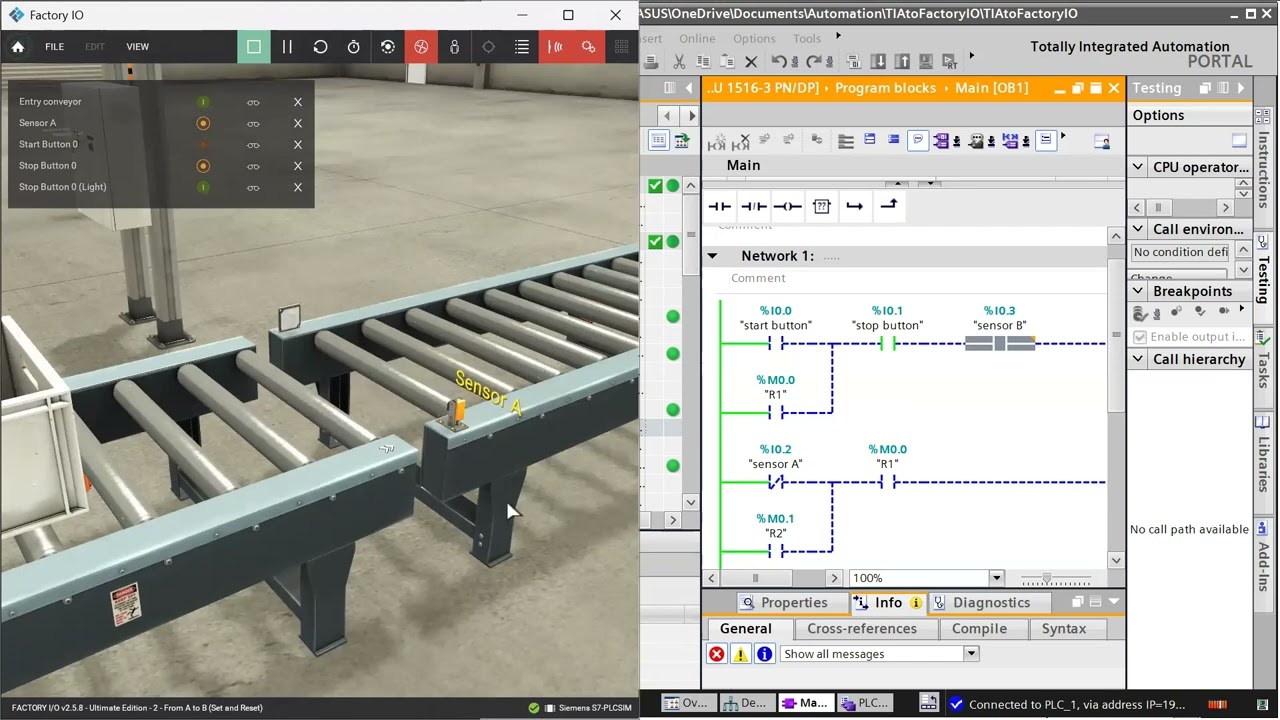This screenshot has height=720, width=1280.
Task: Collapse Call environment section
Action: pyautogui.click(x=1138, y=229)
